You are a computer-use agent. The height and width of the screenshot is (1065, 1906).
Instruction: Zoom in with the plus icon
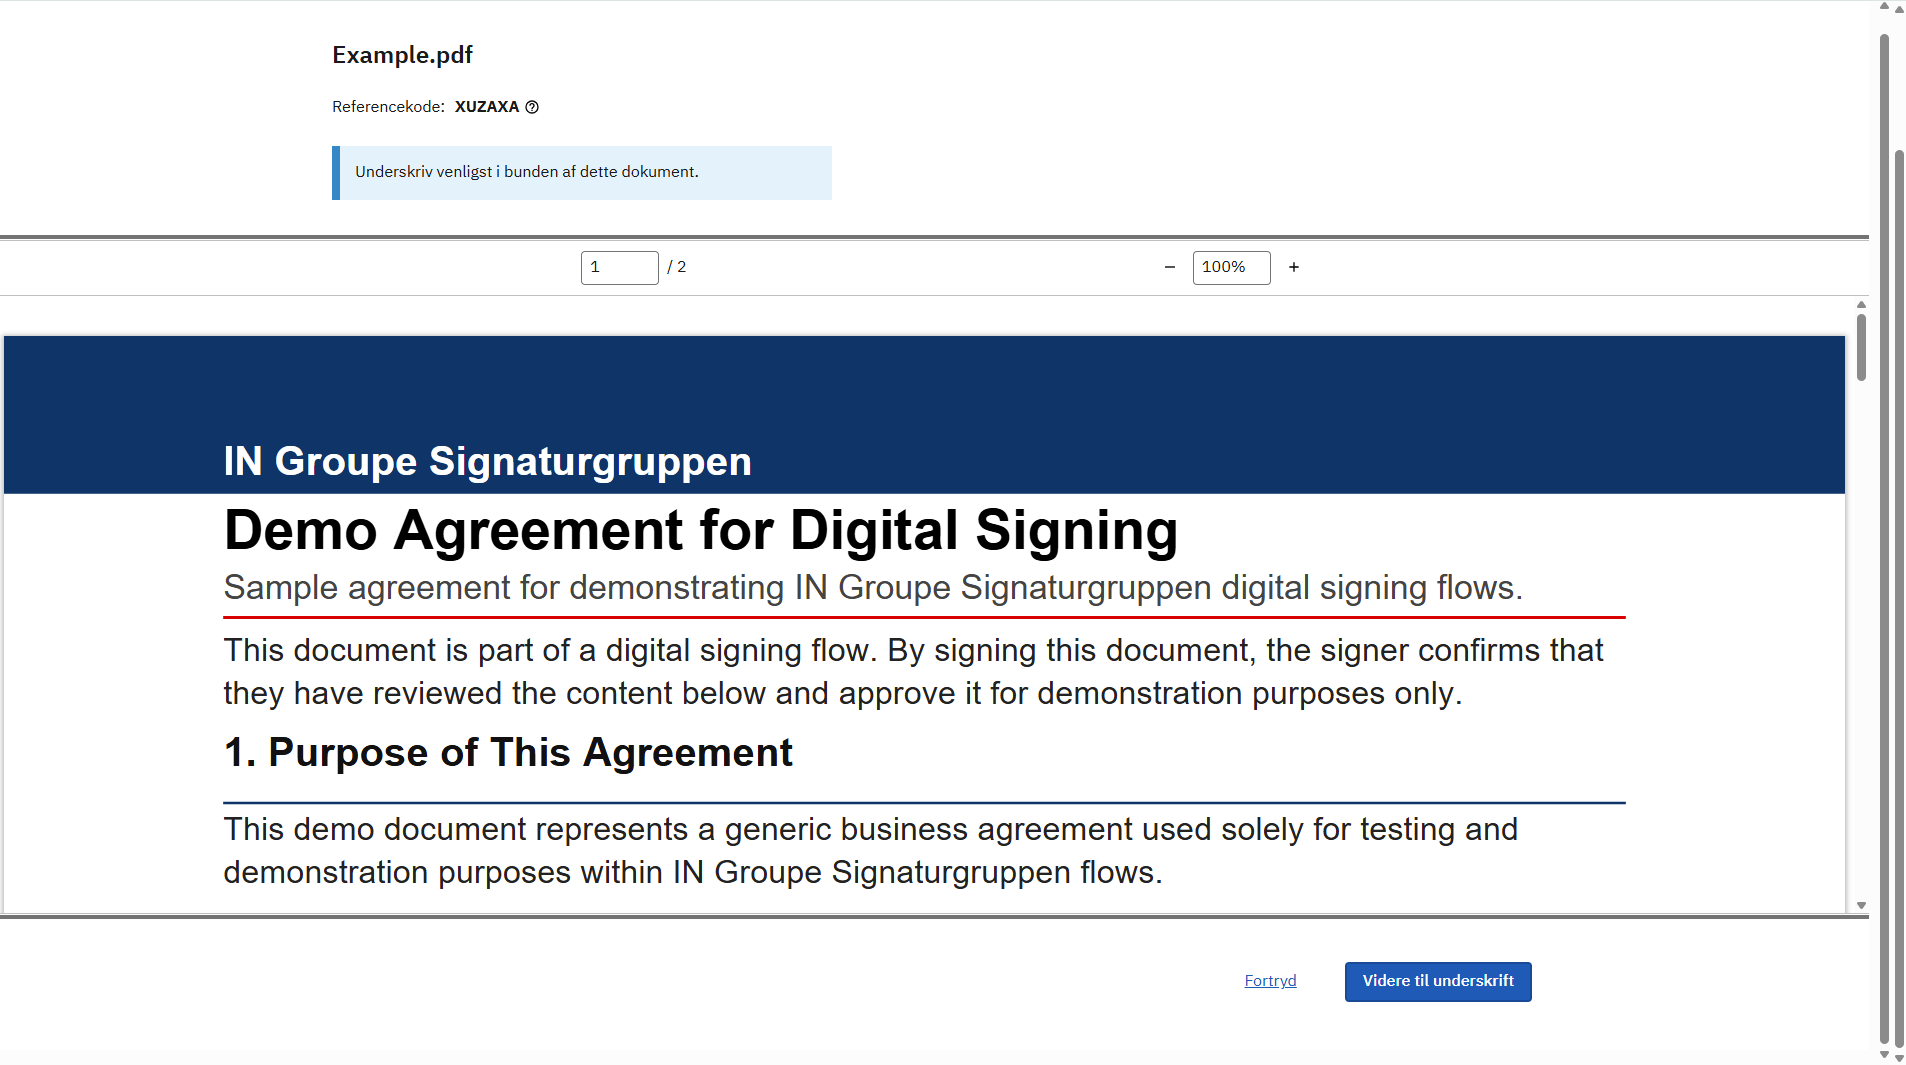coord(1294,267)
